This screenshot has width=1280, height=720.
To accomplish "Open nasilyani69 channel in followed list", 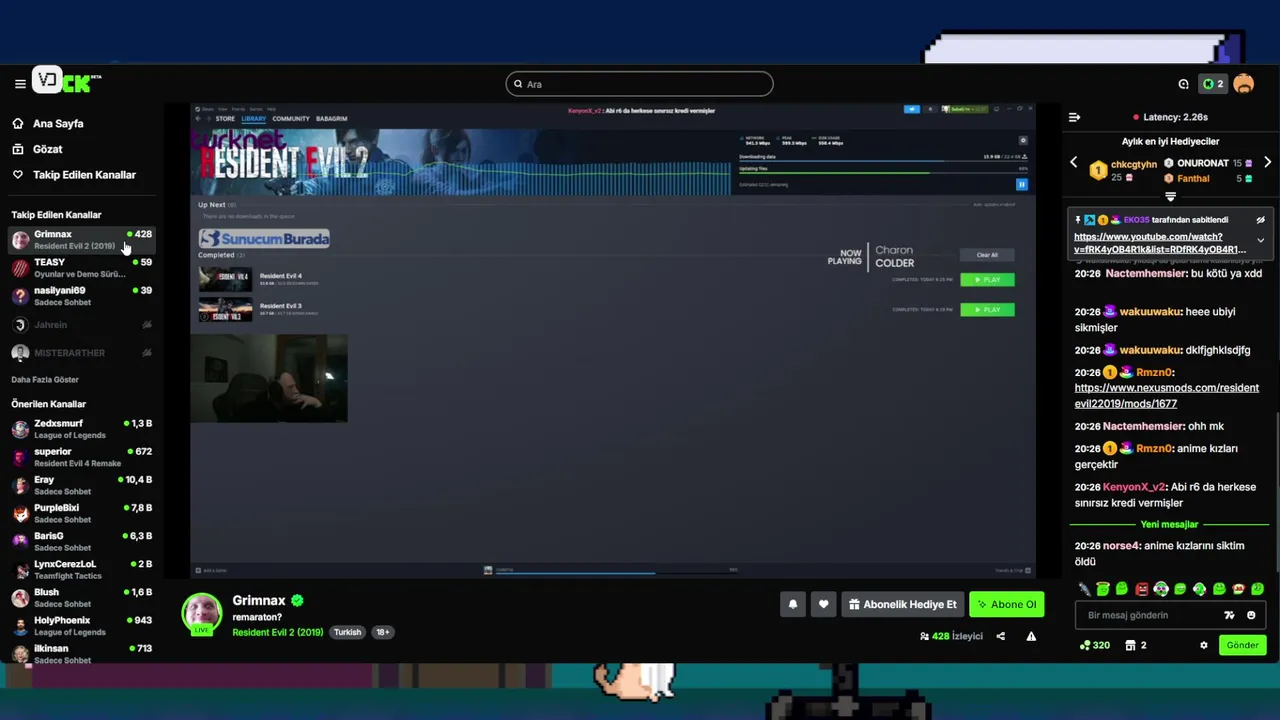I will click(82, 296).
